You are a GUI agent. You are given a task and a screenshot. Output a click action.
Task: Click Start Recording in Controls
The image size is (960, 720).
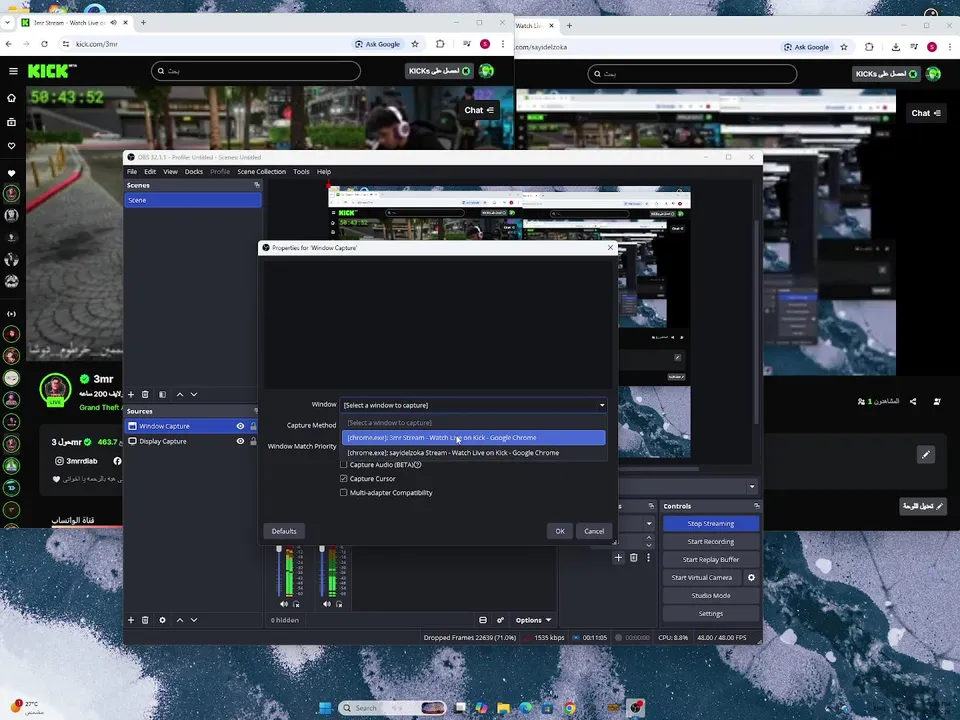point(711,541)
